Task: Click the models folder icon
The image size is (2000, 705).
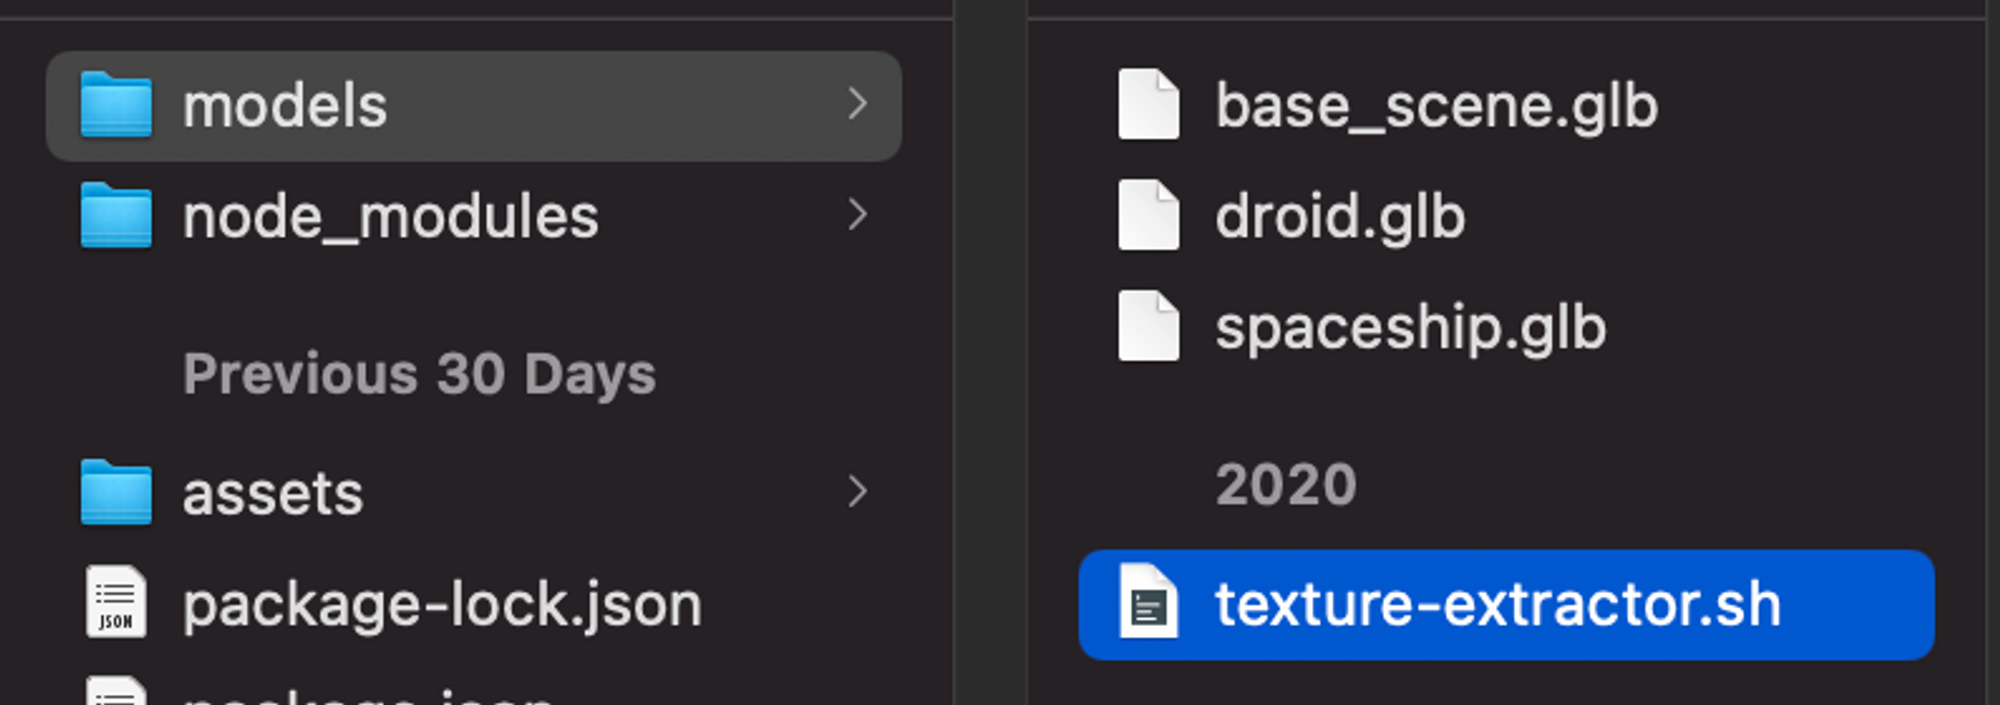Action: point(116,104)
